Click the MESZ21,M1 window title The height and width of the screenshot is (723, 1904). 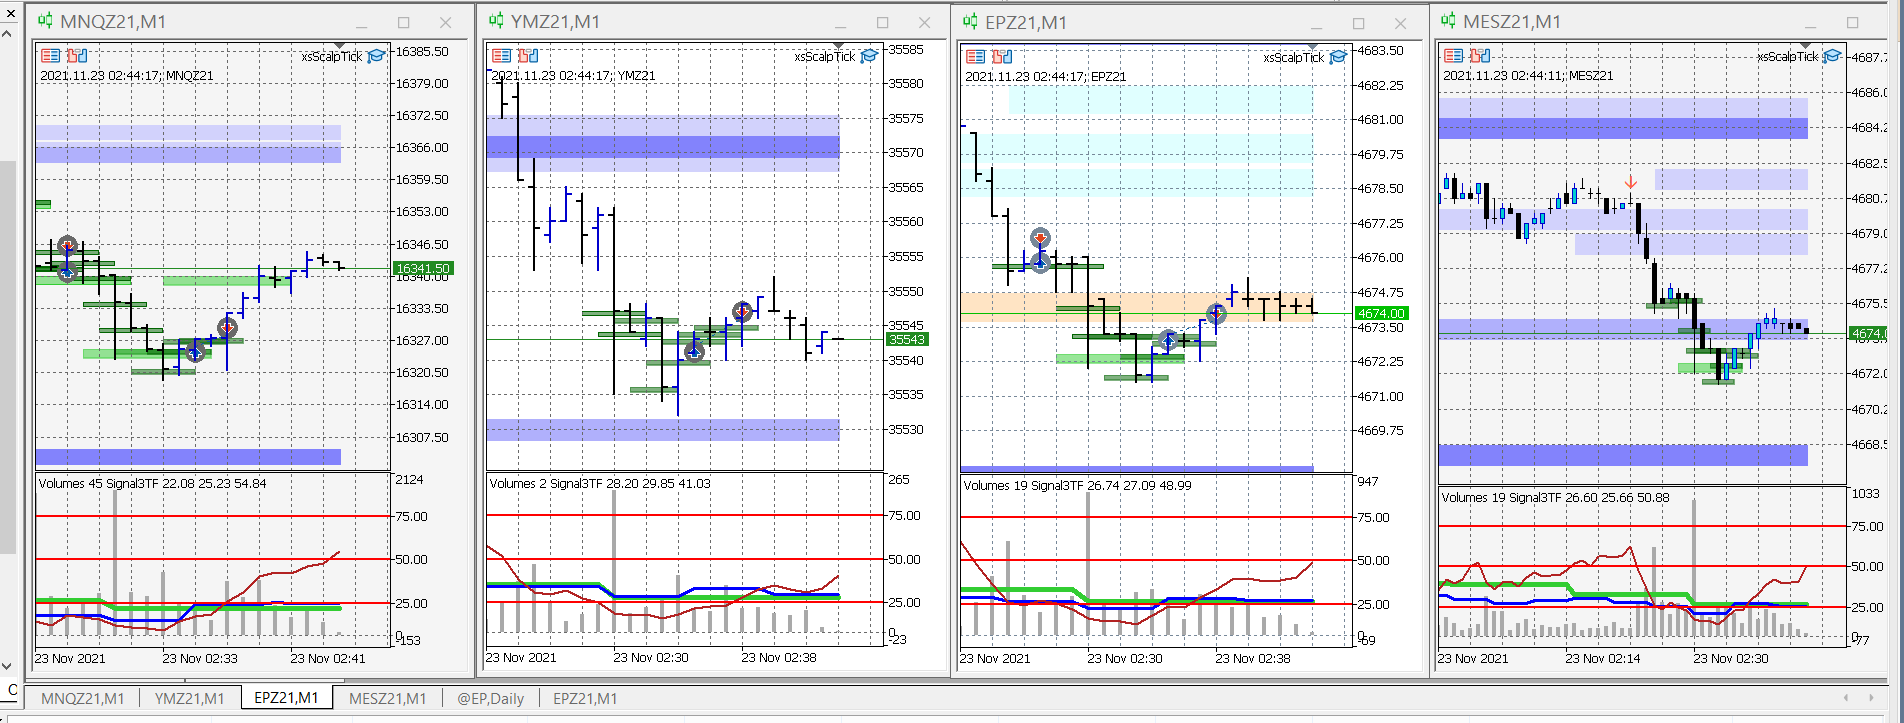pyautogui.click(x=1512, y=22)
